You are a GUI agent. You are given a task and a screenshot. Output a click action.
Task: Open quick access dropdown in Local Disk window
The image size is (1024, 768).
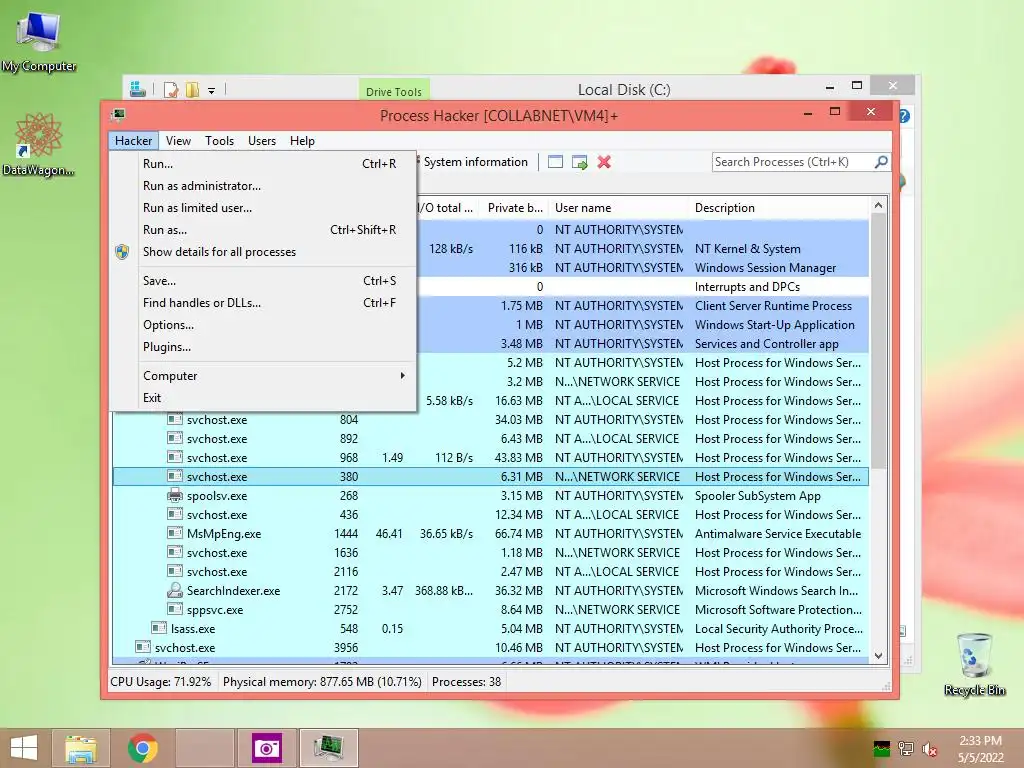point(212,90)
